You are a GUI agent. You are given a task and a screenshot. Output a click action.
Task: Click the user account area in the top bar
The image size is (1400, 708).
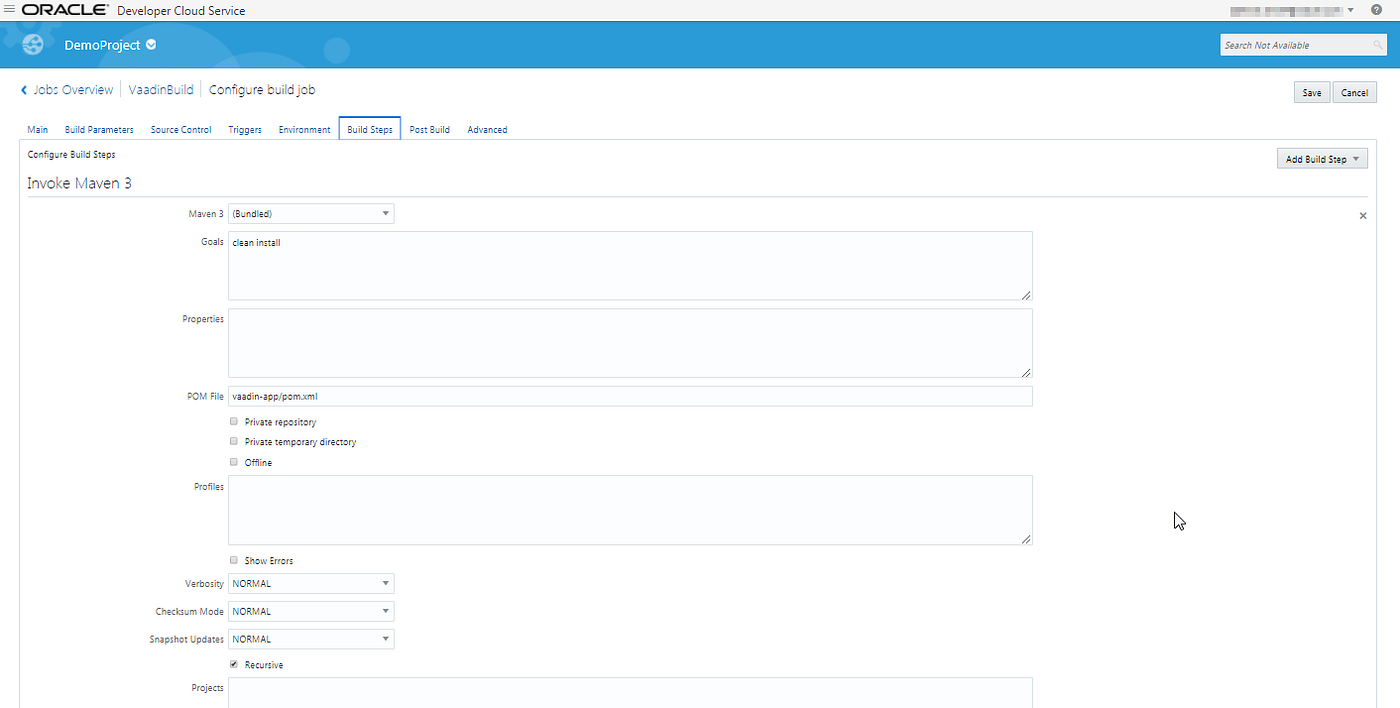click(1290, 9)
